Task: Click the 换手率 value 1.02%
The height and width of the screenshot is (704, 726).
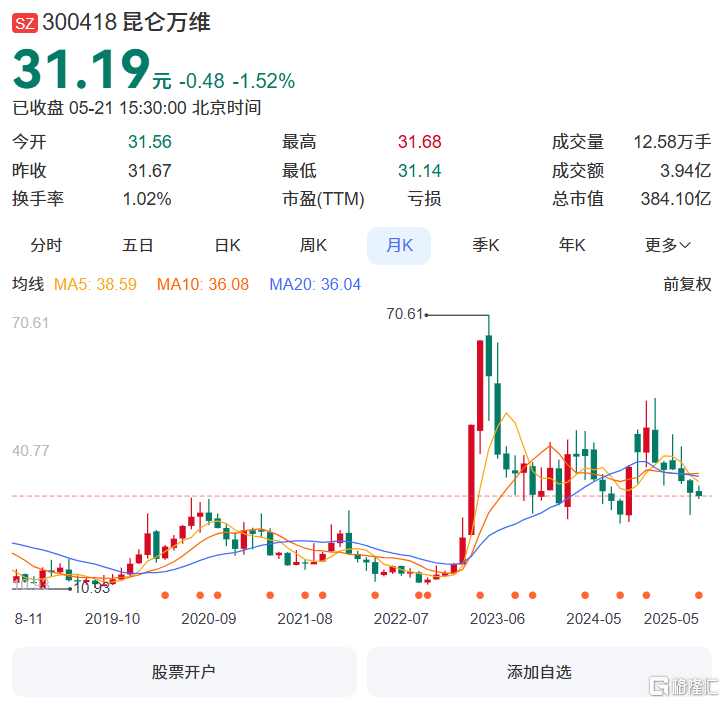Action: 147,199
